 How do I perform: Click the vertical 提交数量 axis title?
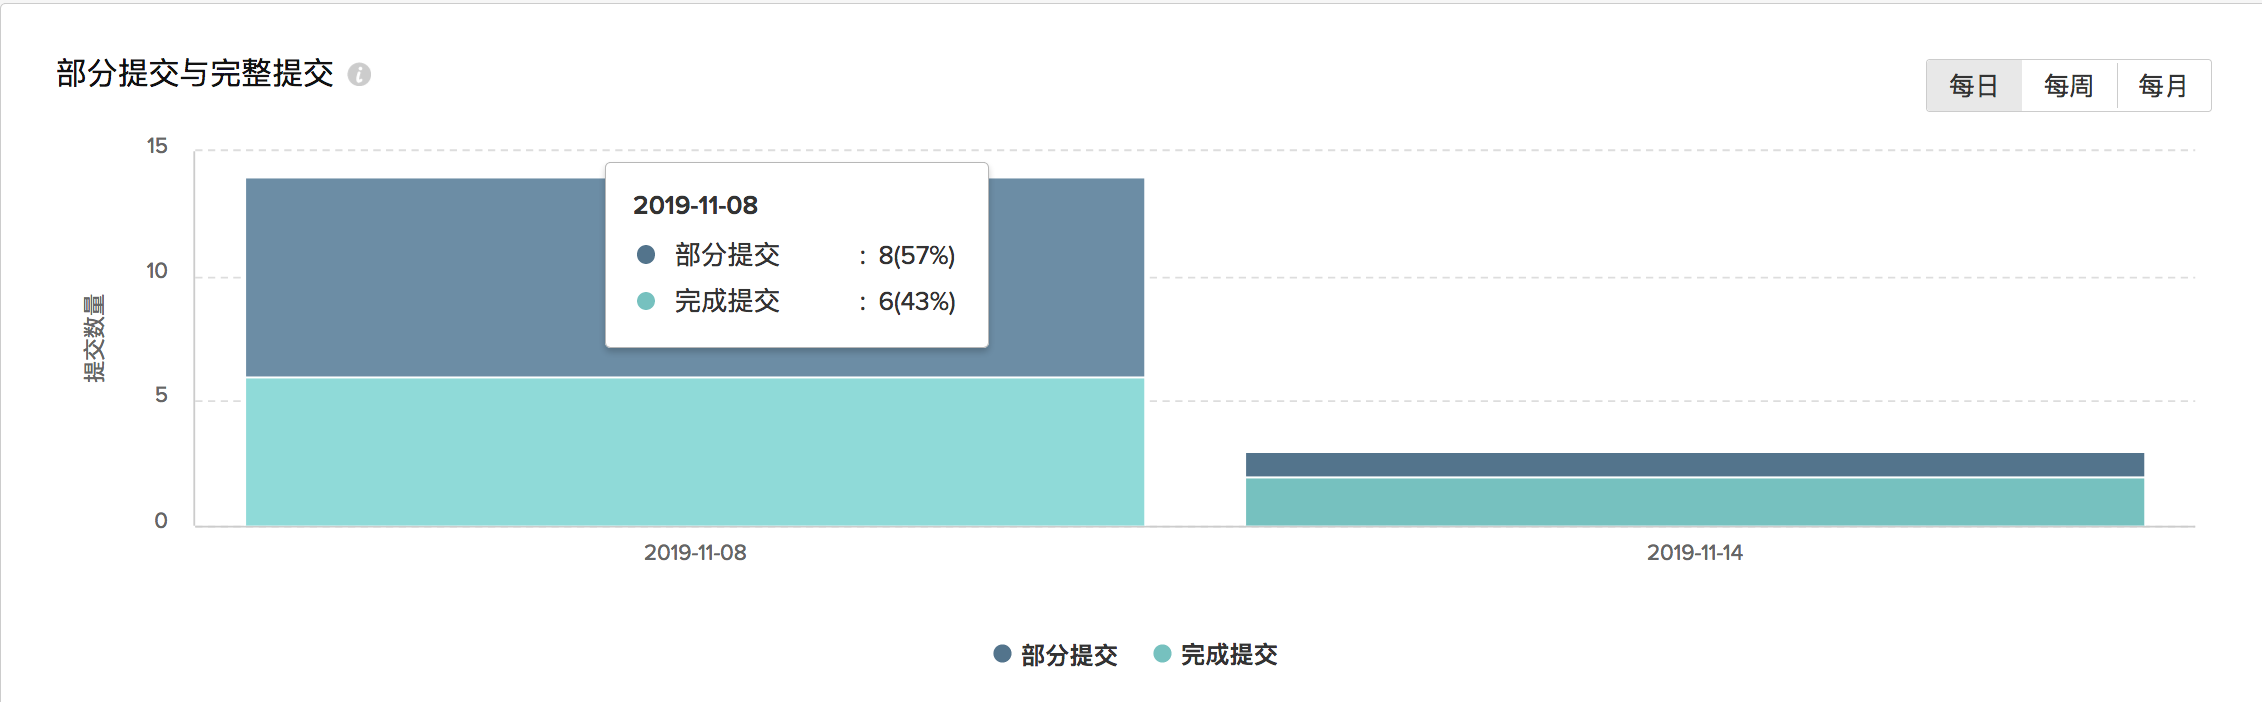point(94,338)
